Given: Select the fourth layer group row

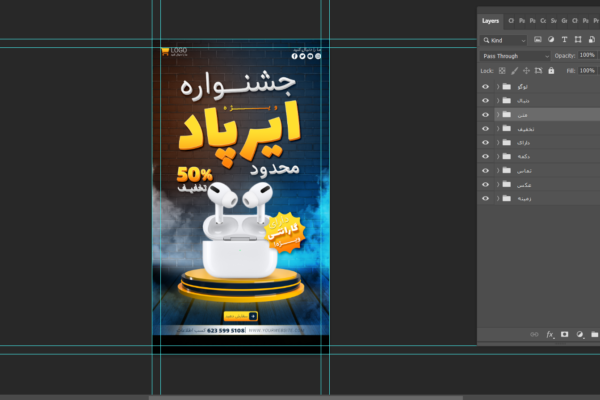Looking at the screenshot, I should (540, 129).
